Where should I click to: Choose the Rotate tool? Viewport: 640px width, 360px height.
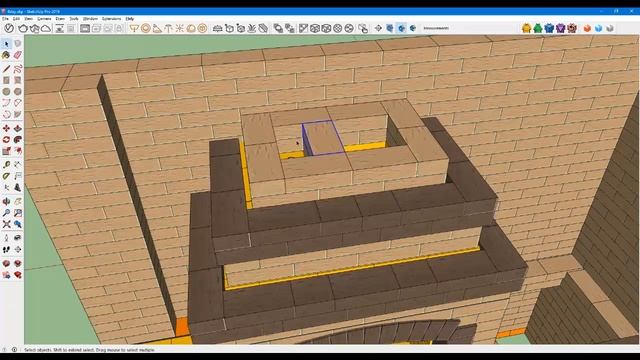[x=6, y=140]
